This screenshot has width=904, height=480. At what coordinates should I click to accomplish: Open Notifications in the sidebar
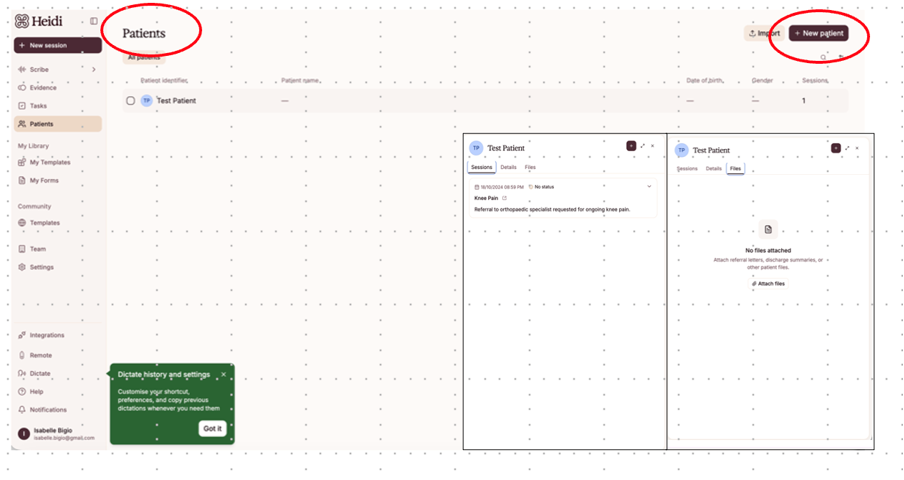48,410
